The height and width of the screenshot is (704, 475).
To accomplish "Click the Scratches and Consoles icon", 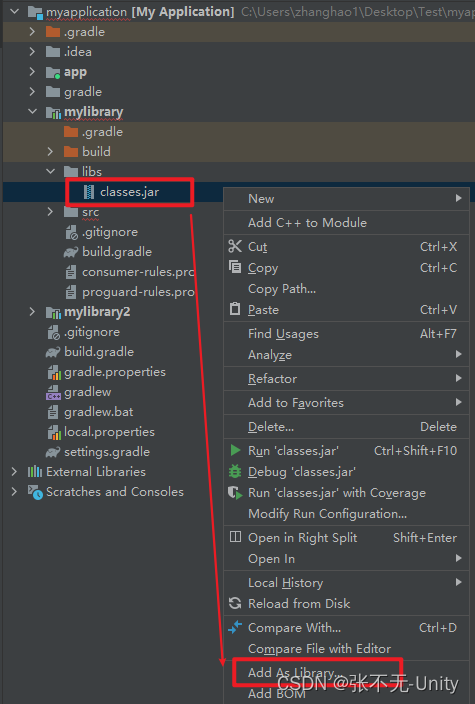I will tap(35, 492).
